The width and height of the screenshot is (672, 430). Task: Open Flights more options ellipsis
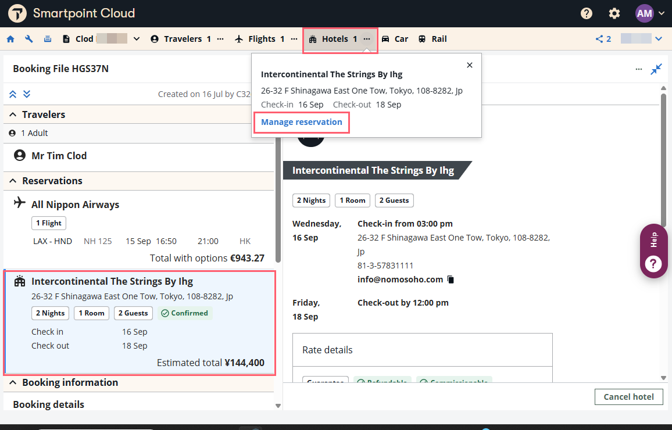click(x=294, y=39)
